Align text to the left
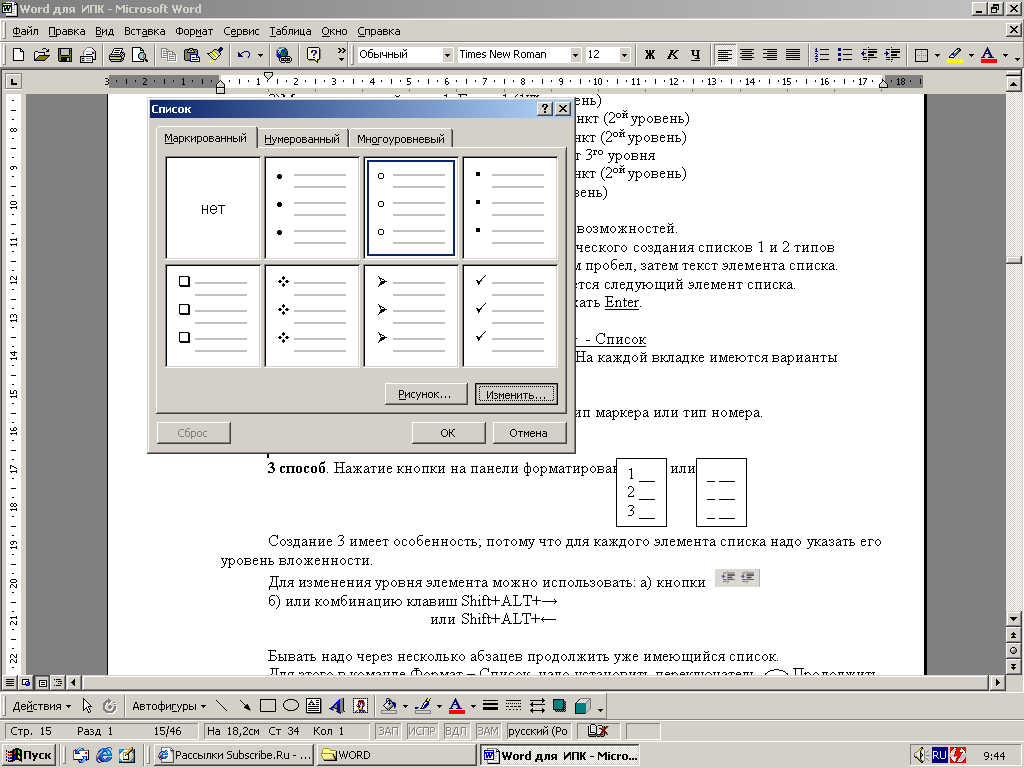Image resolution: width=1024 pixels, height=768 pixels. [724, 55]
